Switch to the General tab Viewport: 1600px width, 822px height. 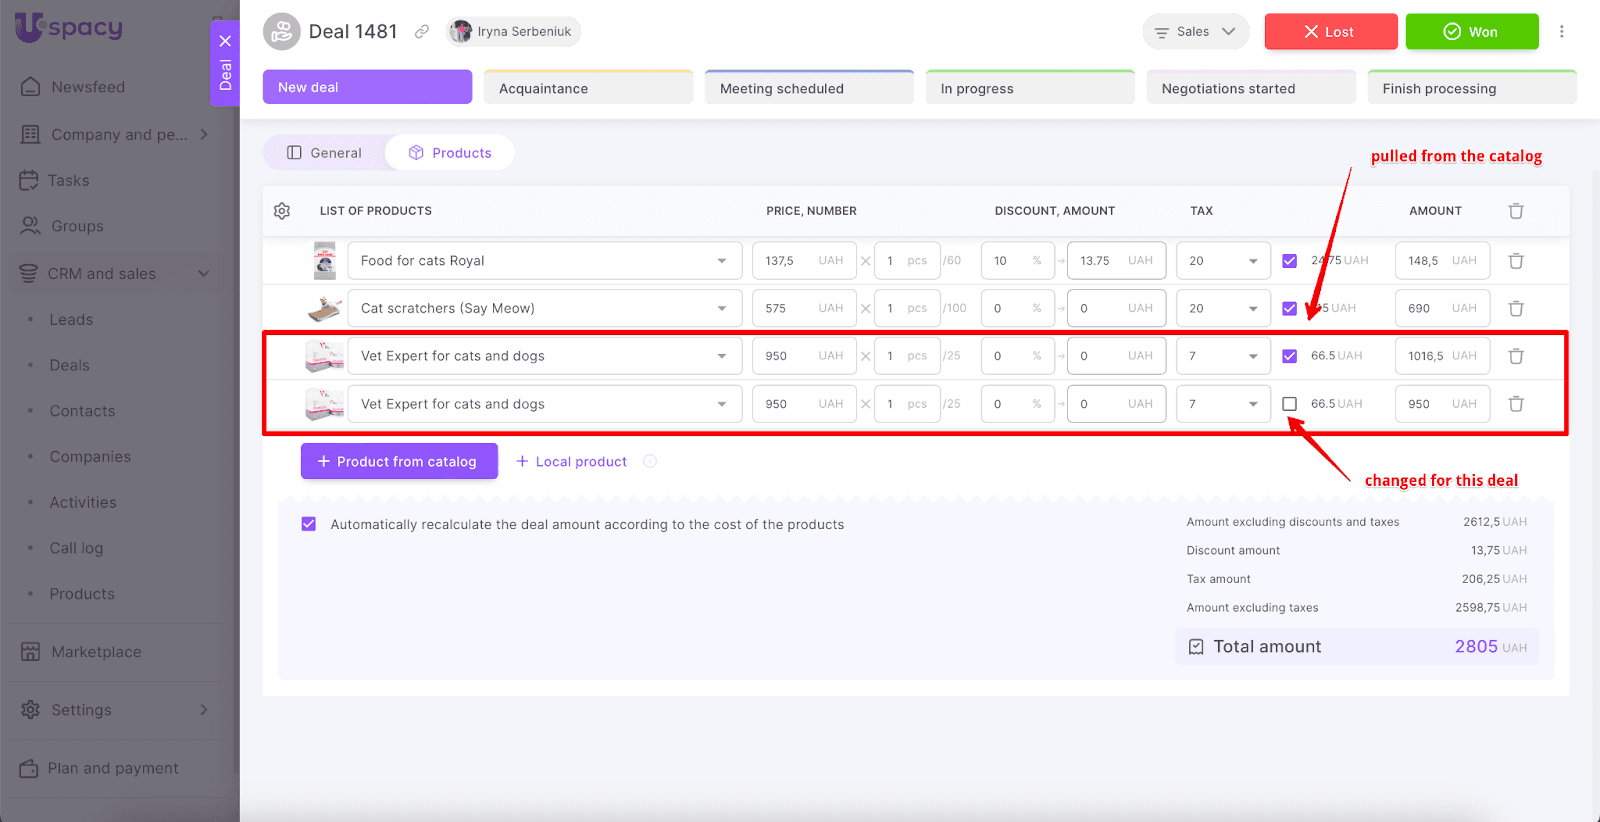pyautogui.click(x=324, y=153)
